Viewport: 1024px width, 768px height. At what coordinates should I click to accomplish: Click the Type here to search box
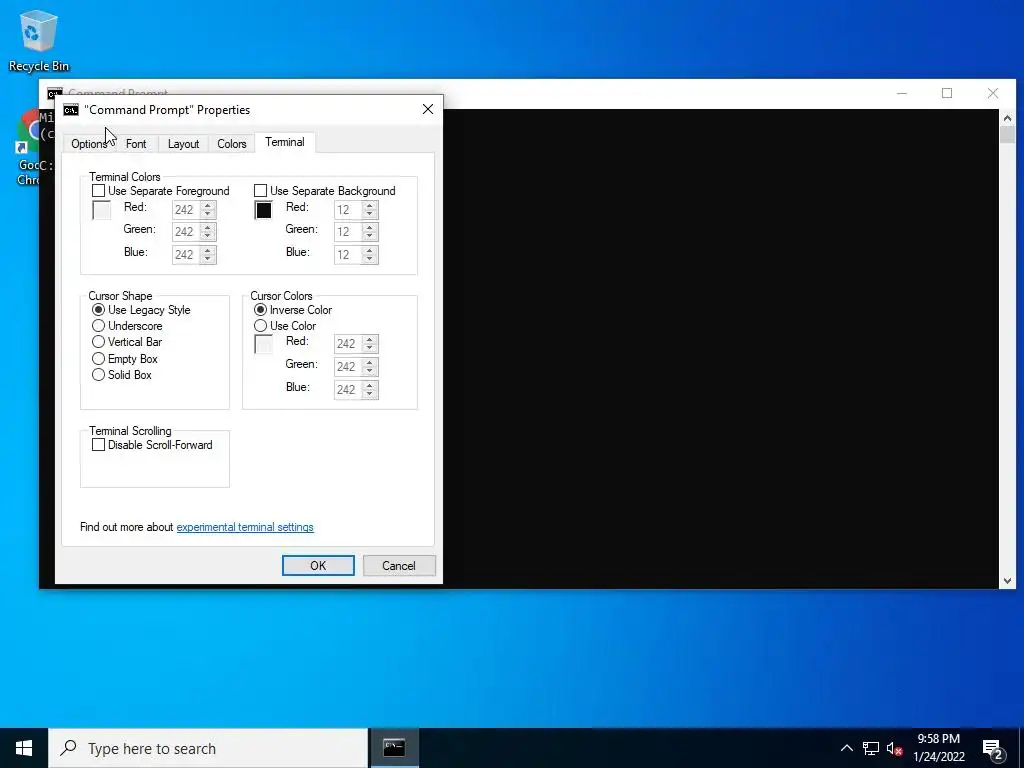(x=208, y=748)
